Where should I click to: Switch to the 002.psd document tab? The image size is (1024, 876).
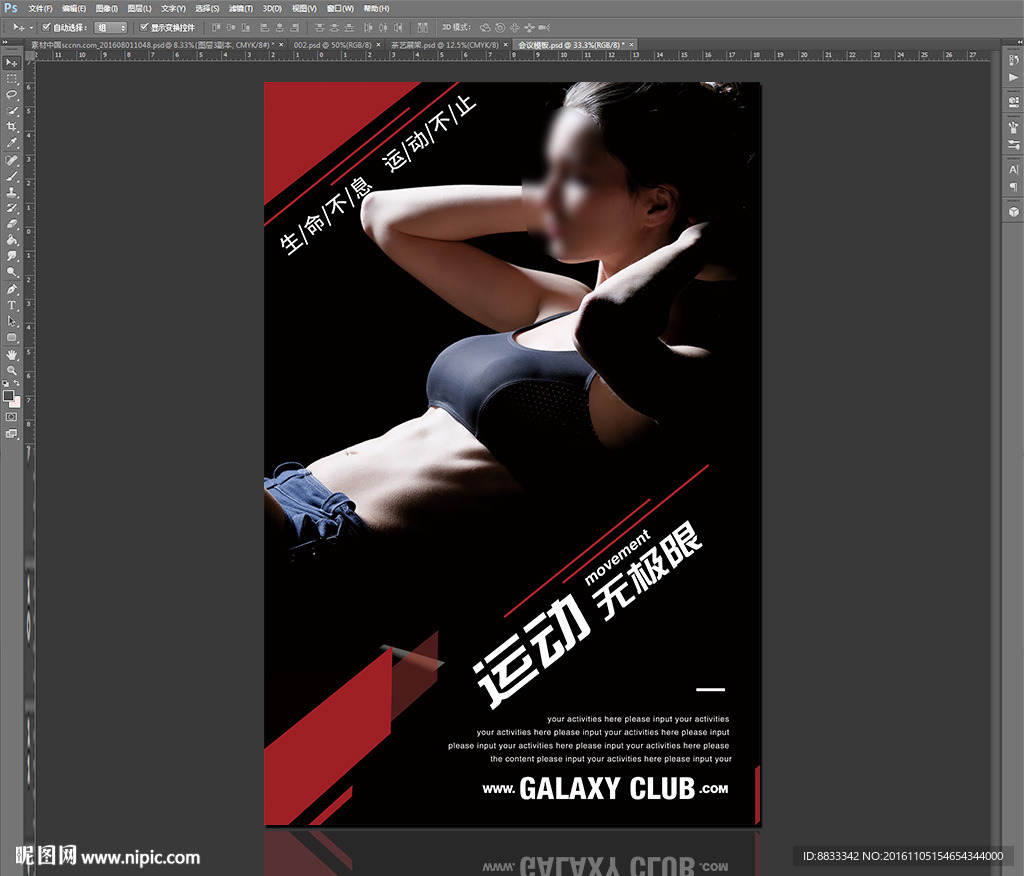tap(332, 45)
